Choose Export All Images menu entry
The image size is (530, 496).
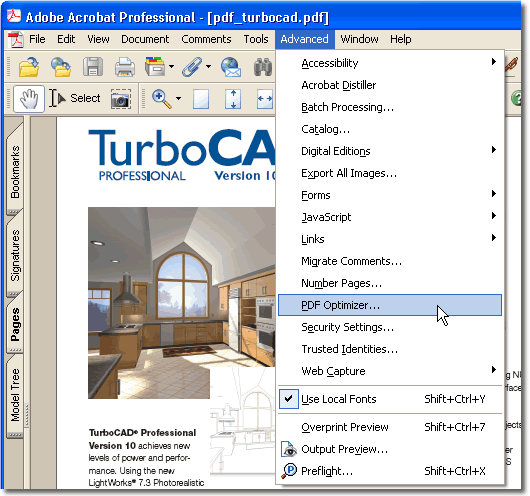pyautogui.click(x=390, y=173)
